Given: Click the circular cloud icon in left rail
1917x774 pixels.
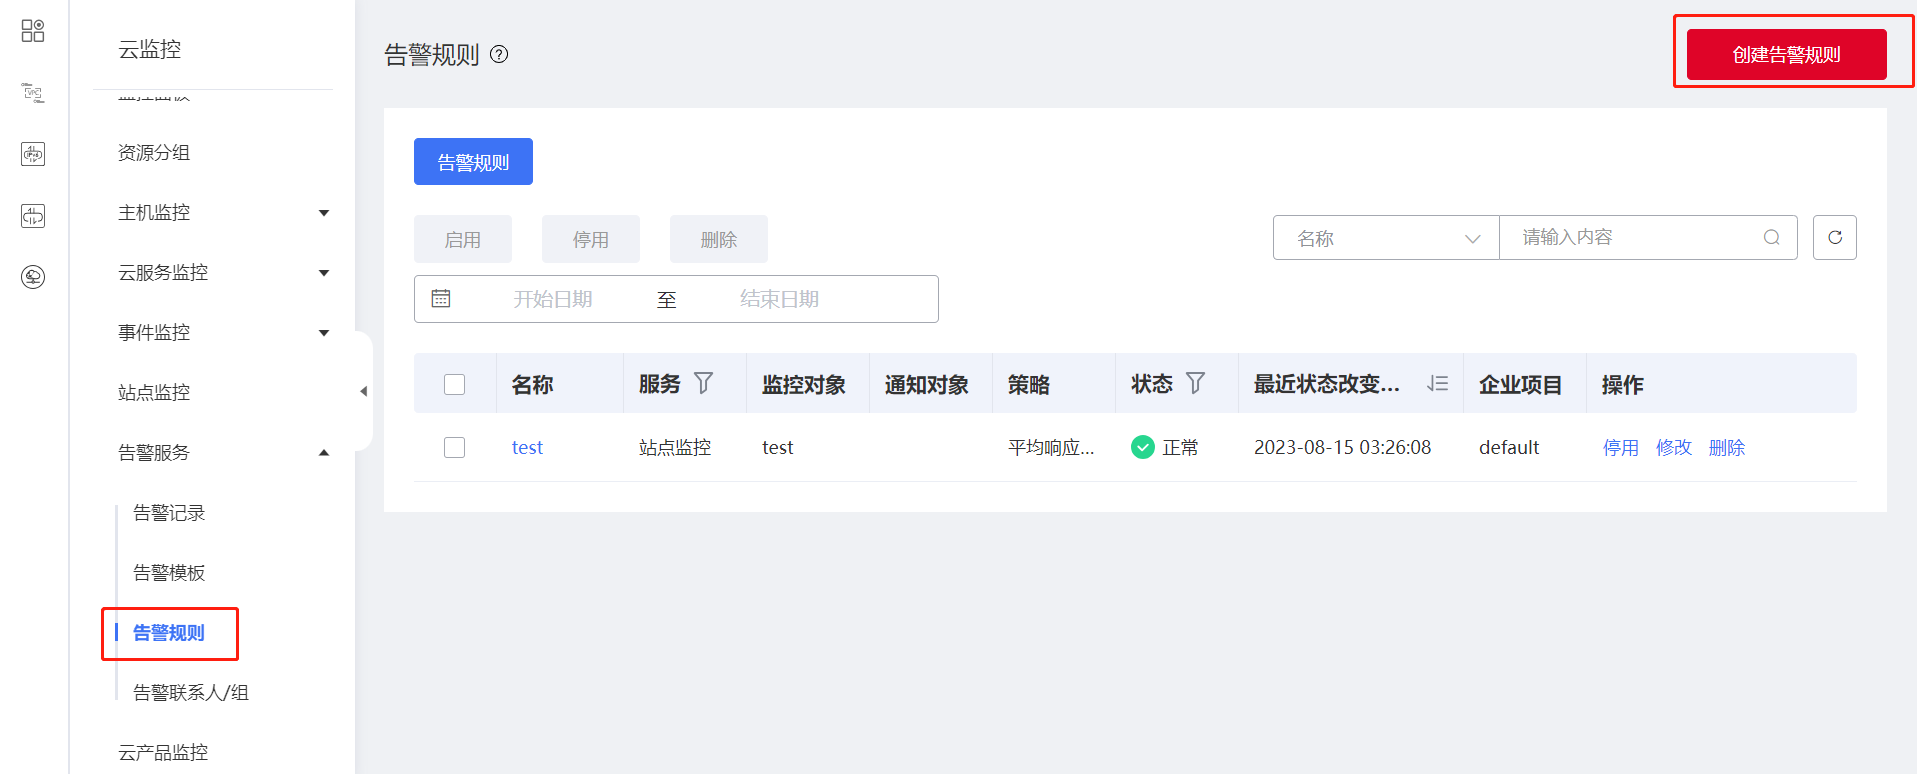Looking at the screenshot, I should pos(33,277).
